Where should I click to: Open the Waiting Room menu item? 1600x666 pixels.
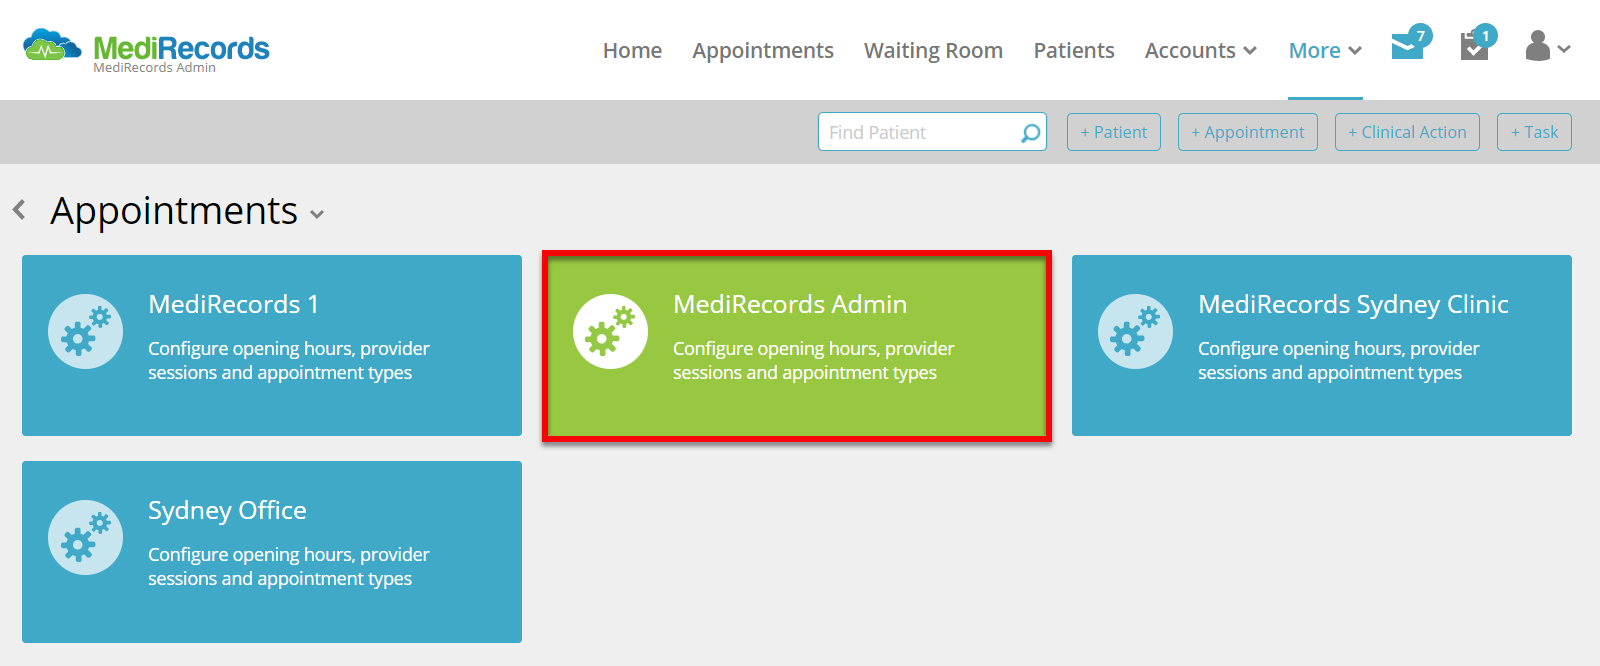point(933,50)
